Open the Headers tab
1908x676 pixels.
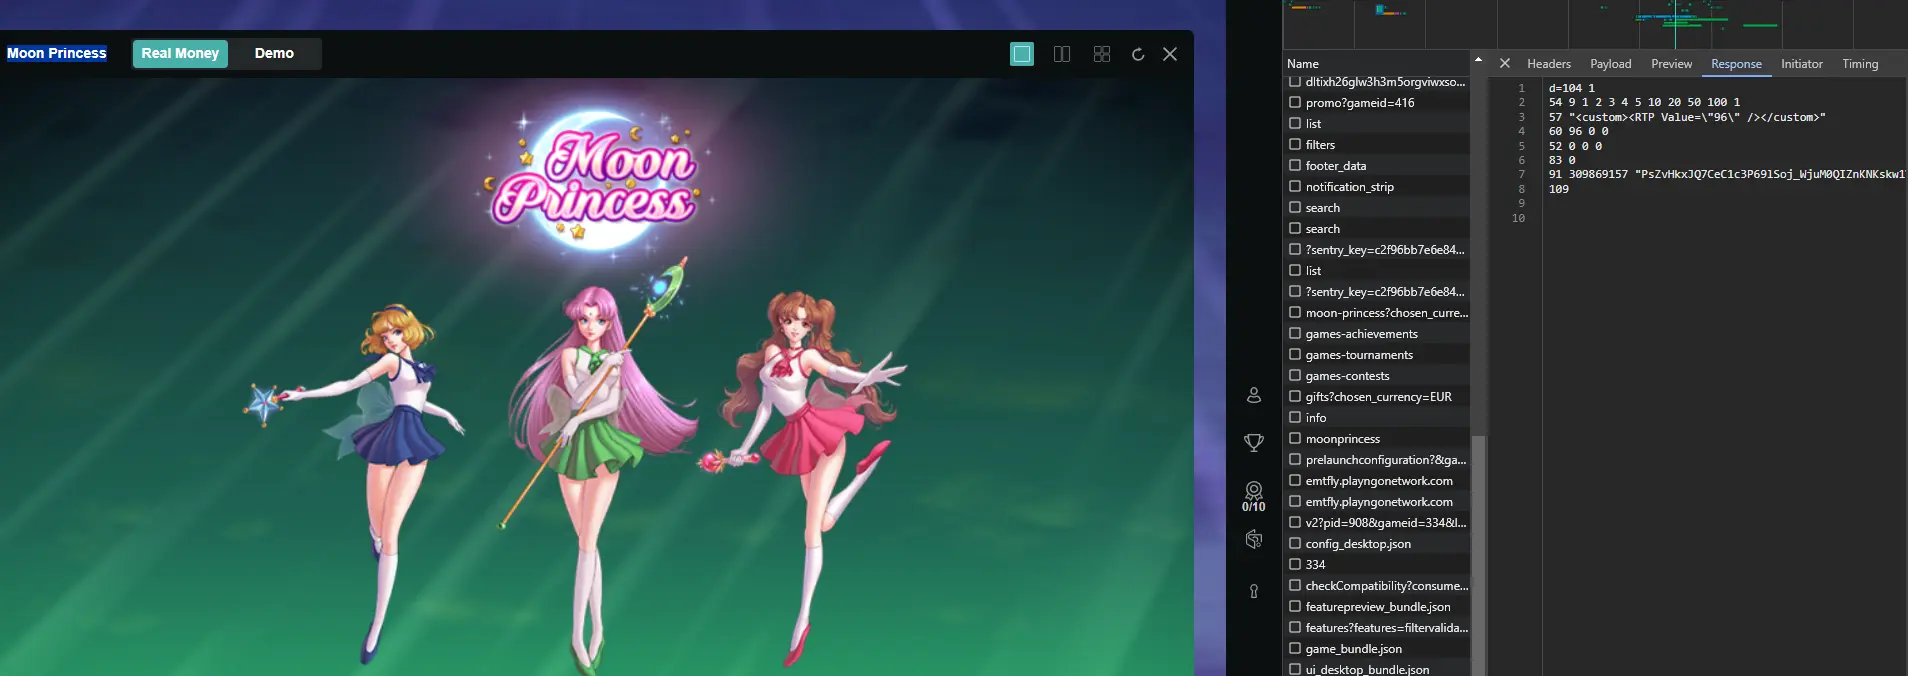point(1549,64)
